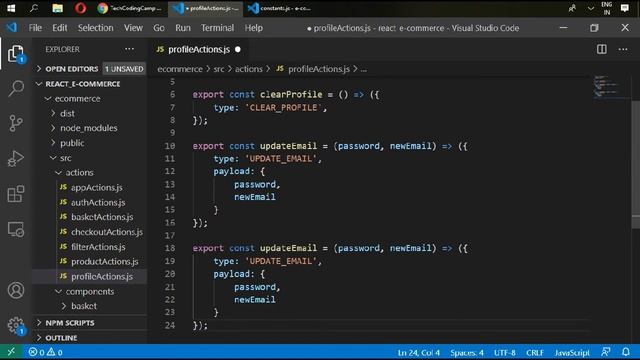
Task: Open the Manage gear menu
Action: click(16, 325)
